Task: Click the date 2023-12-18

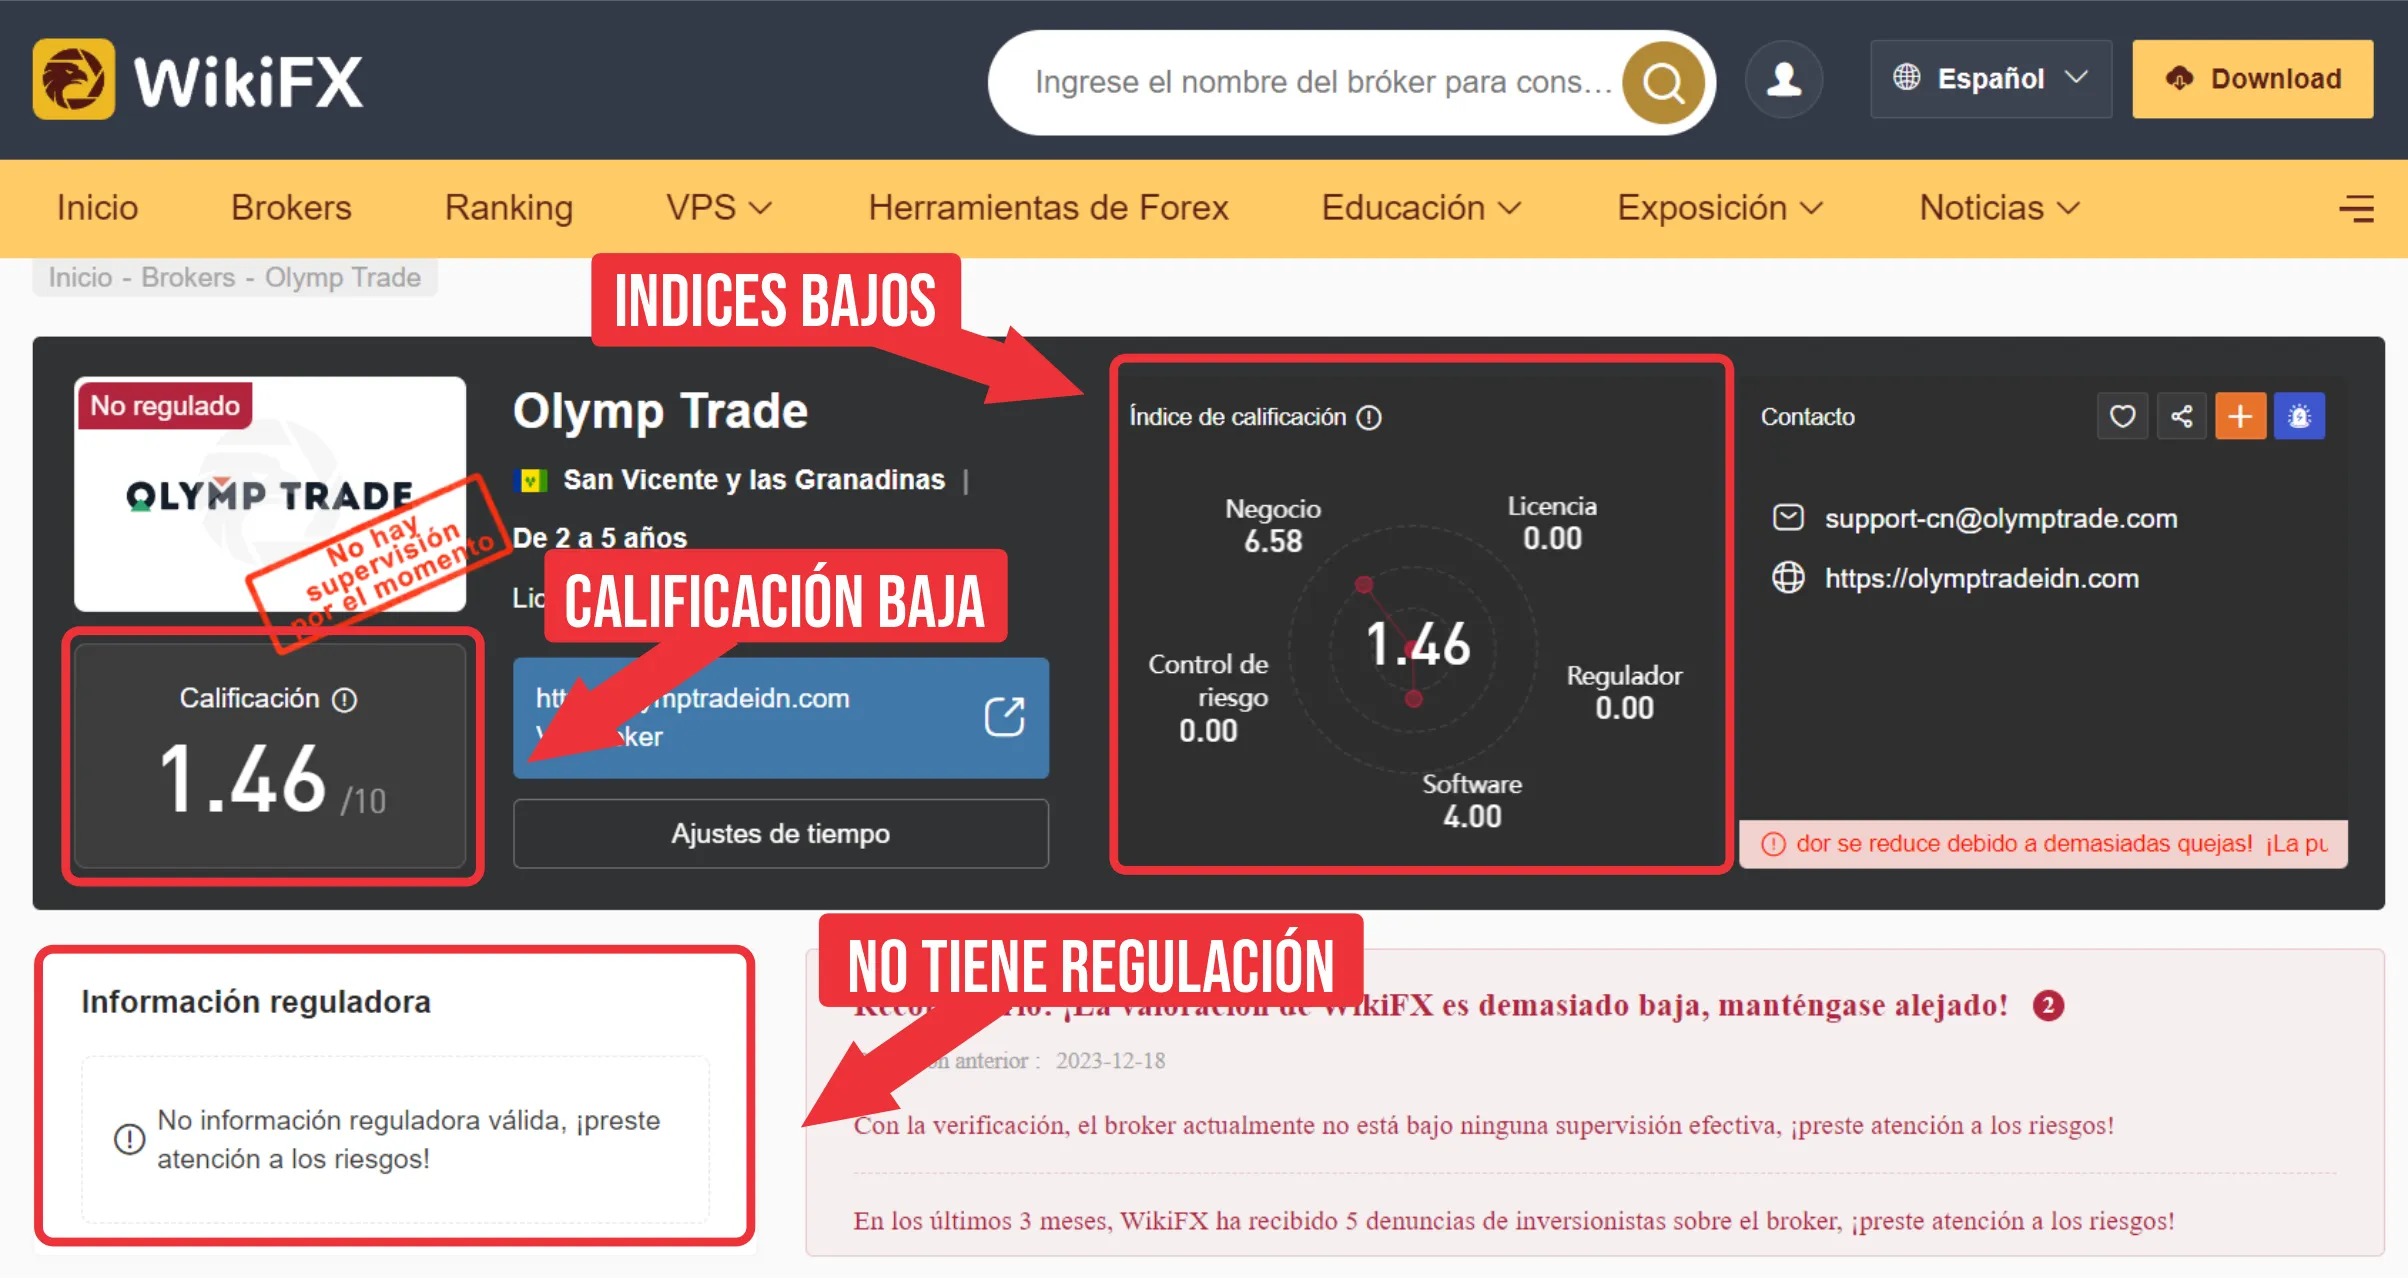Action: [x=1110, y=1060]
